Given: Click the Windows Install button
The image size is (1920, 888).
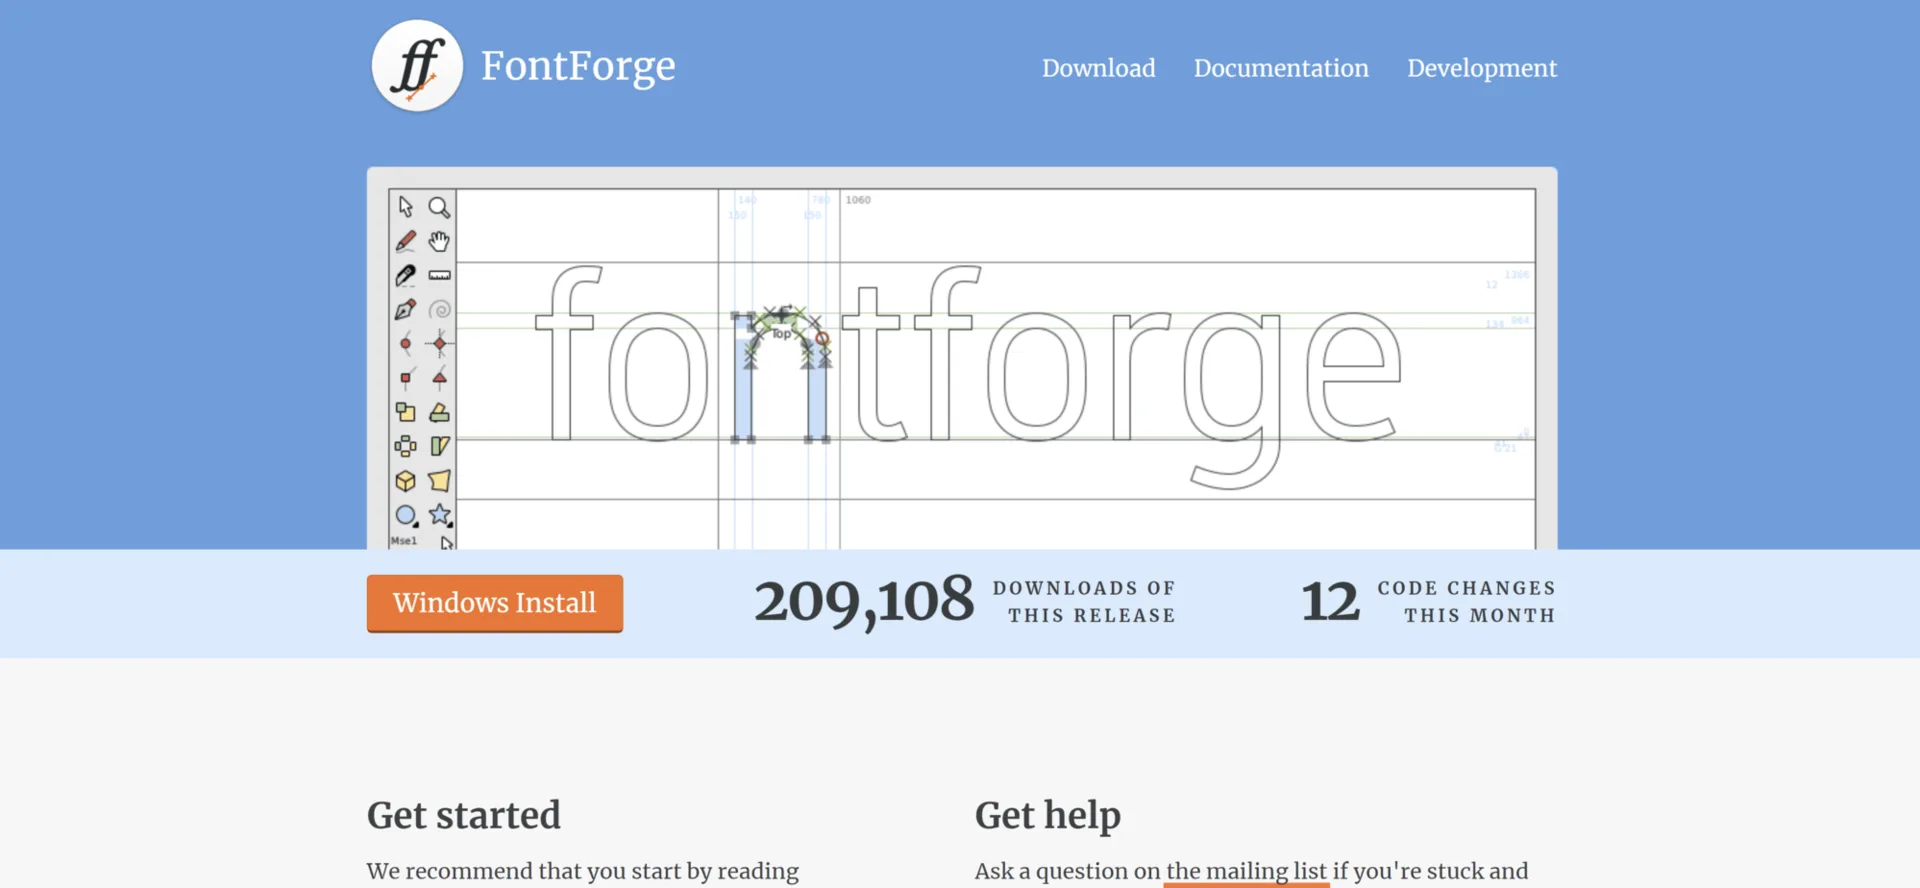Looking at the screenshot, I should click(495, 603).
